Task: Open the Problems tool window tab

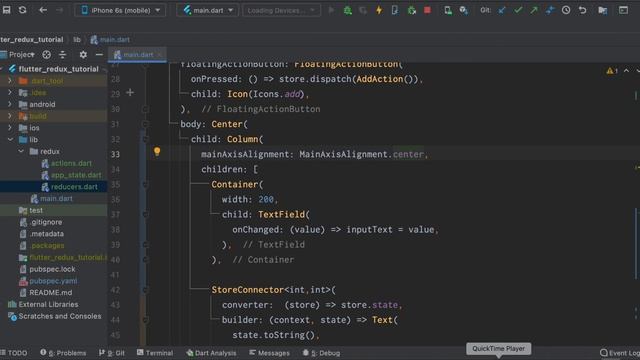Action: [63, 353]
